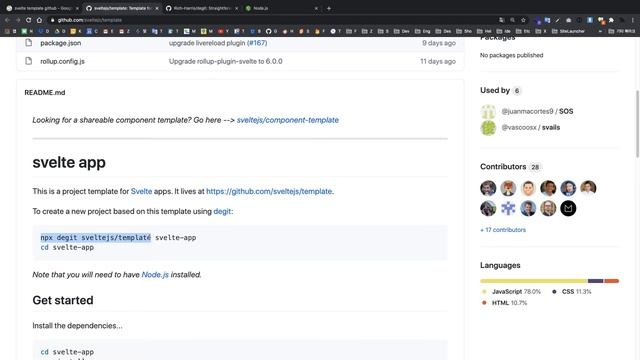The image size is (640, 360).
Task: Close the Node.js browser tab
Action: [x=316, y=8]
